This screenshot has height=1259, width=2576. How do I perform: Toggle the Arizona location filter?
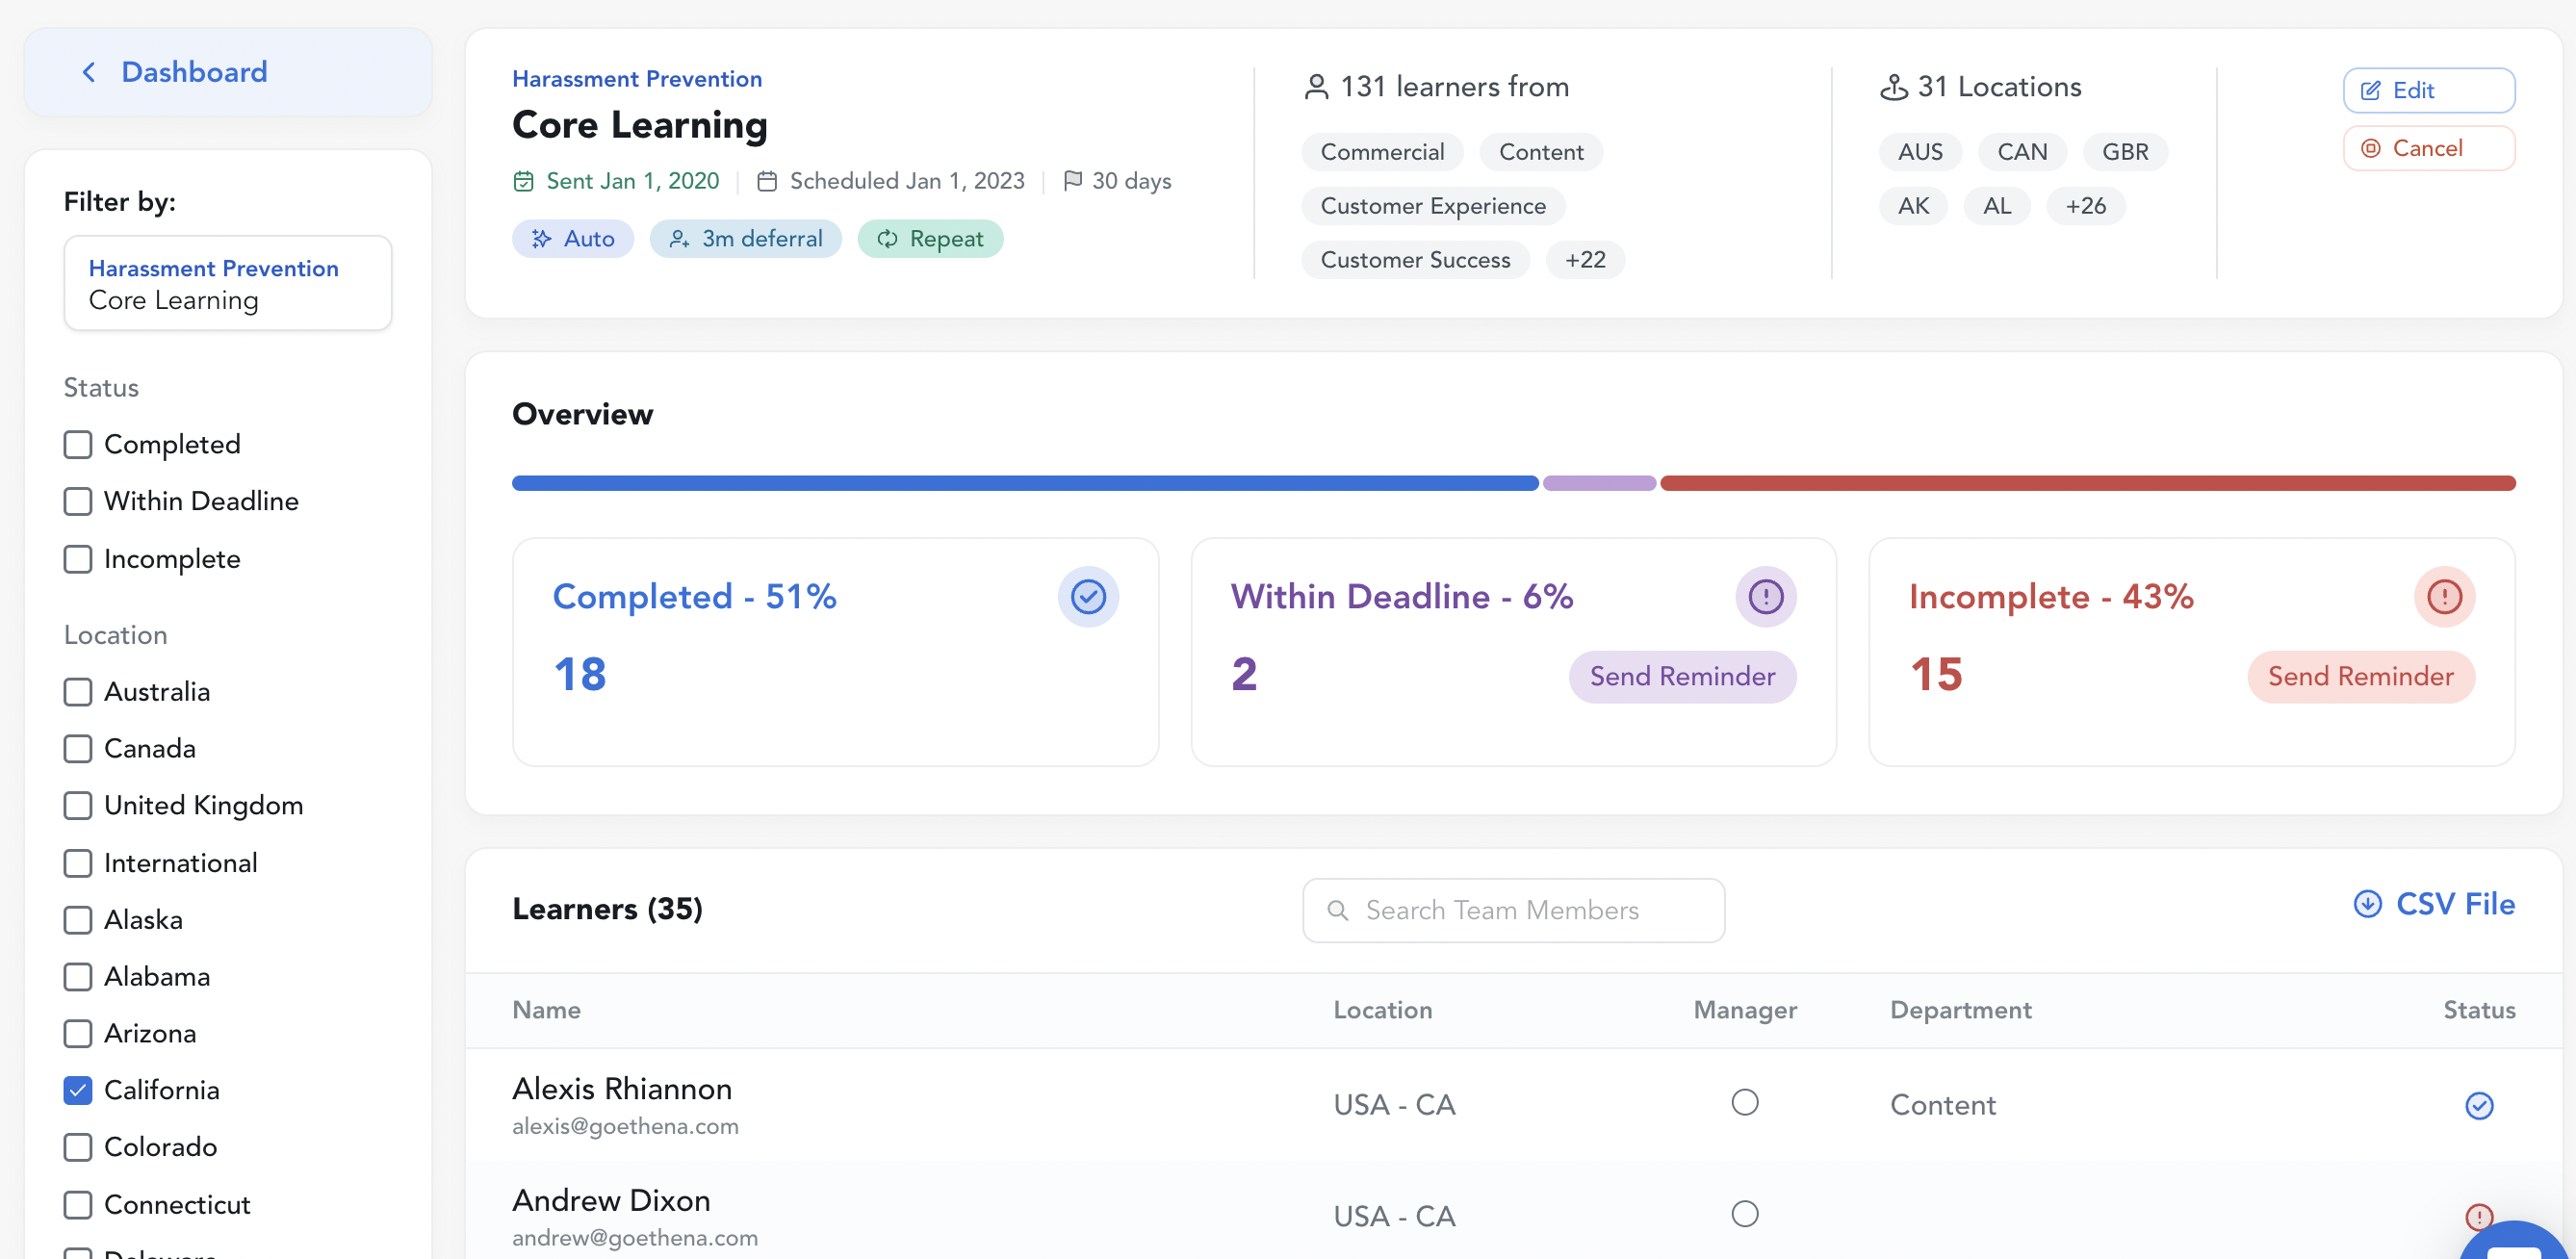78,1034
